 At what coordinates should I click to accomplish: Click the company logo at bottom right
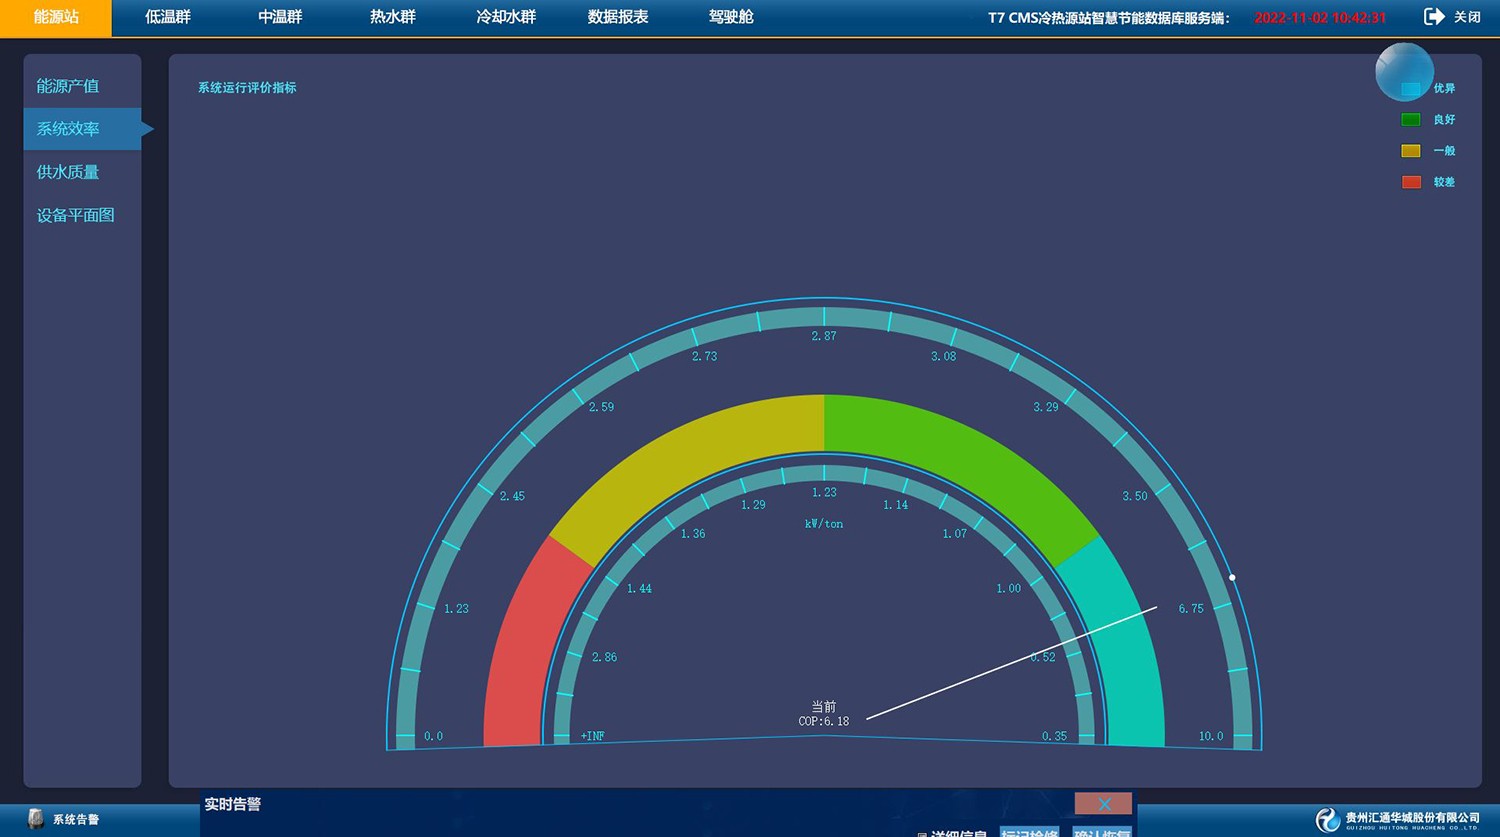1328,820
